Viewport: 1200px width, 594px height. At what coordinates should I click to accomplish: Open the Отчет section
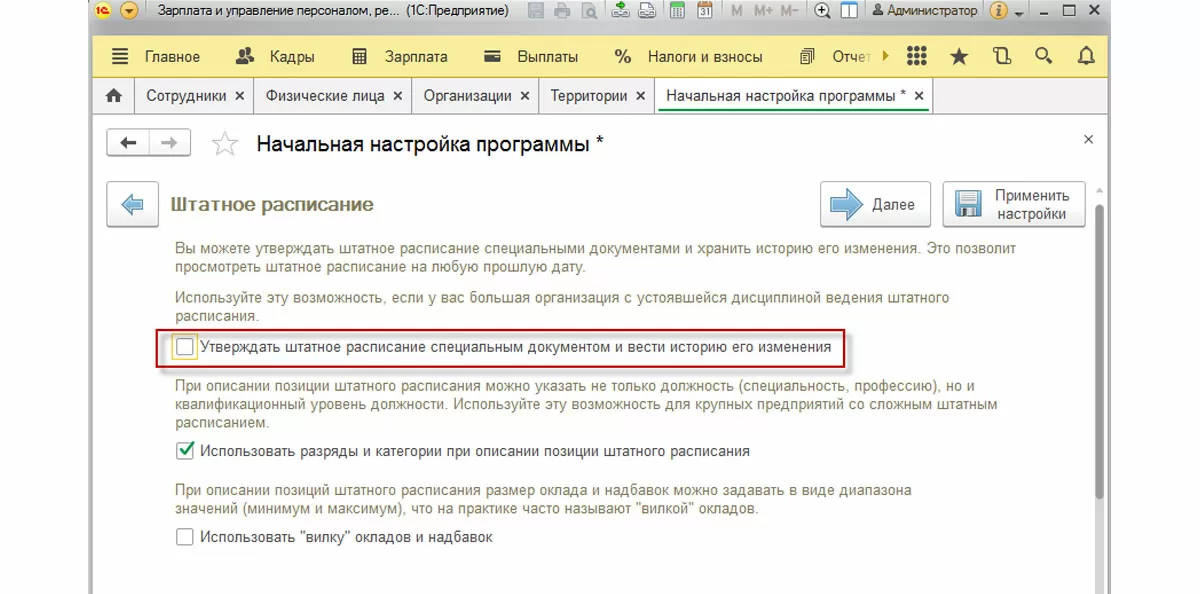836,56
